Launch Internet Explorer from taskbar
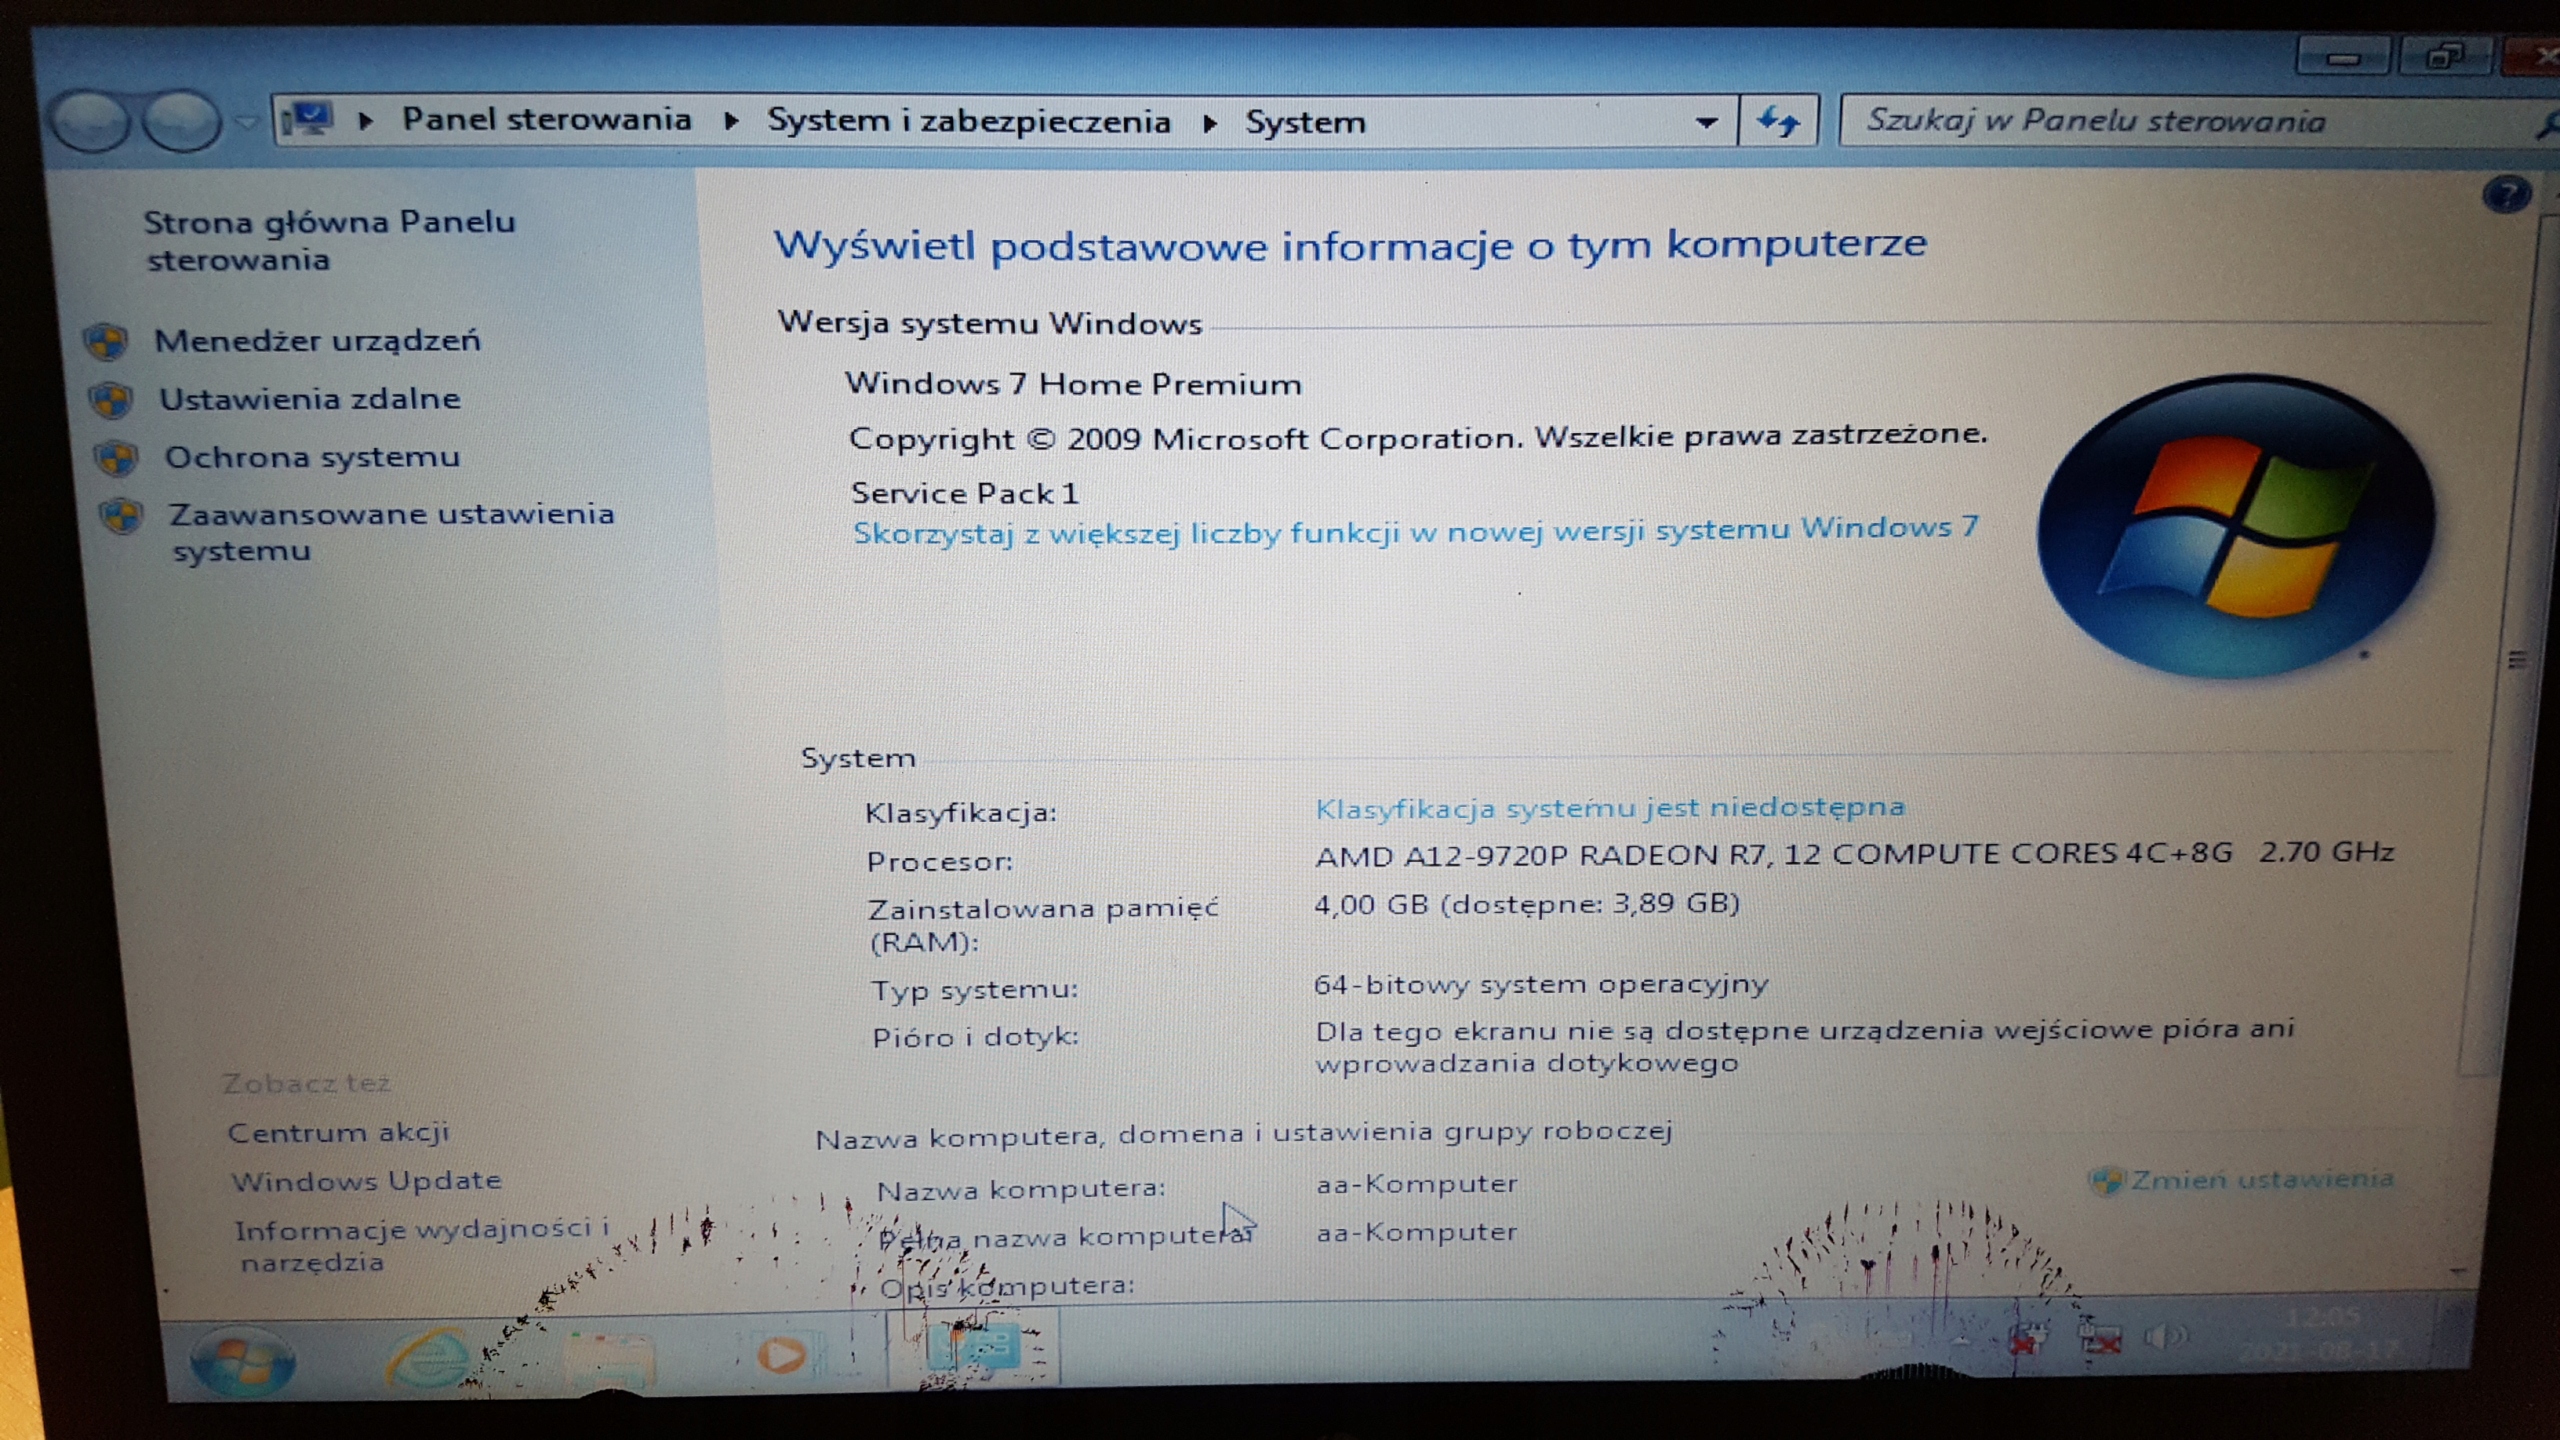This screenshot has height=1440, width=2560. click(x=428, y=1358)
